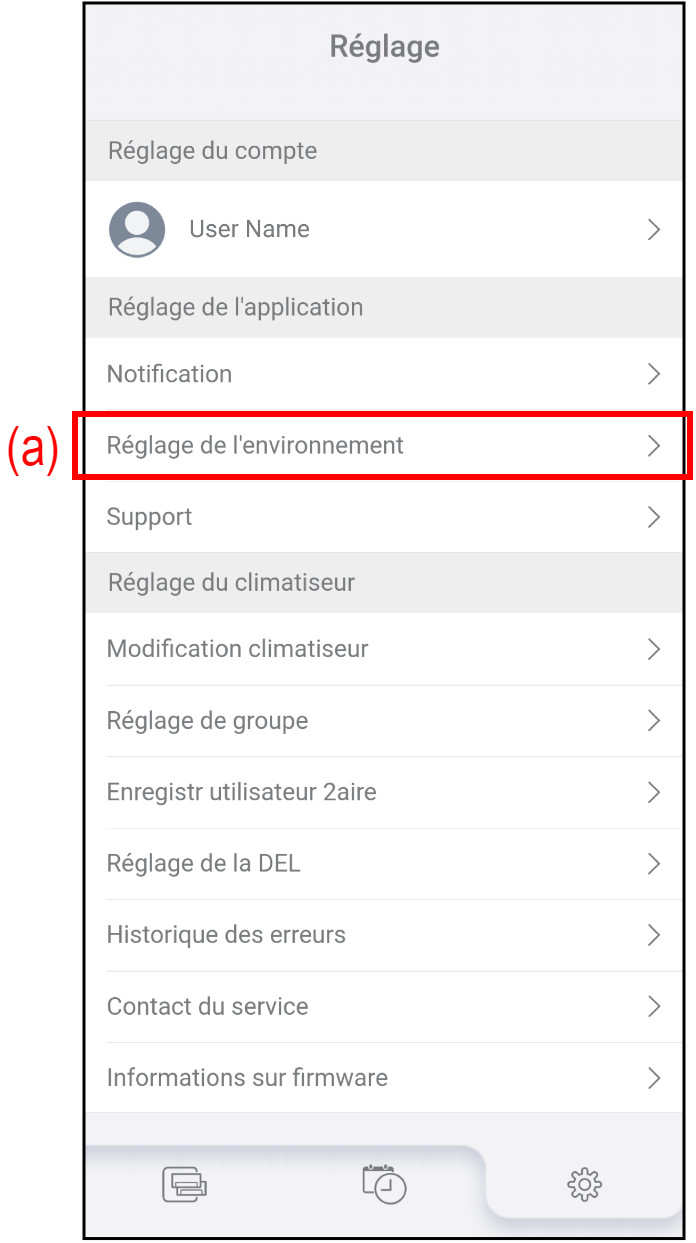Select Enregistr utilisateur 2aire entry

tap(242, 793)
